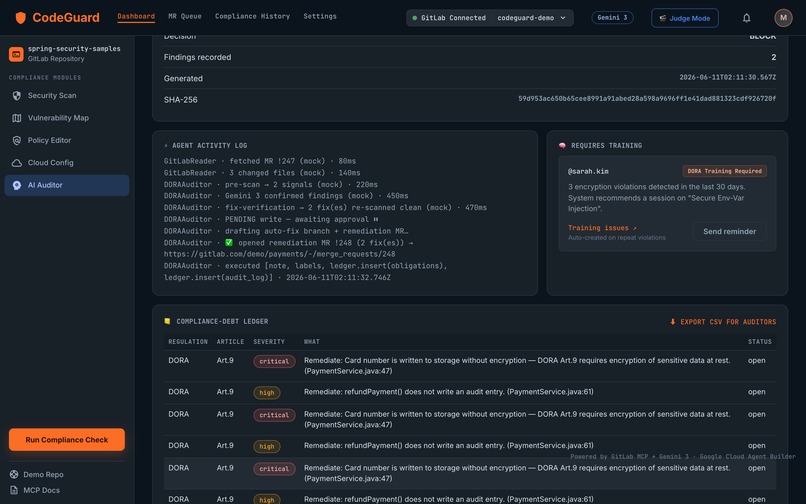The width and height of the screenshot is (806, 504).
Task: Click the green checkmark in activity log
Action: pos(229,243)
